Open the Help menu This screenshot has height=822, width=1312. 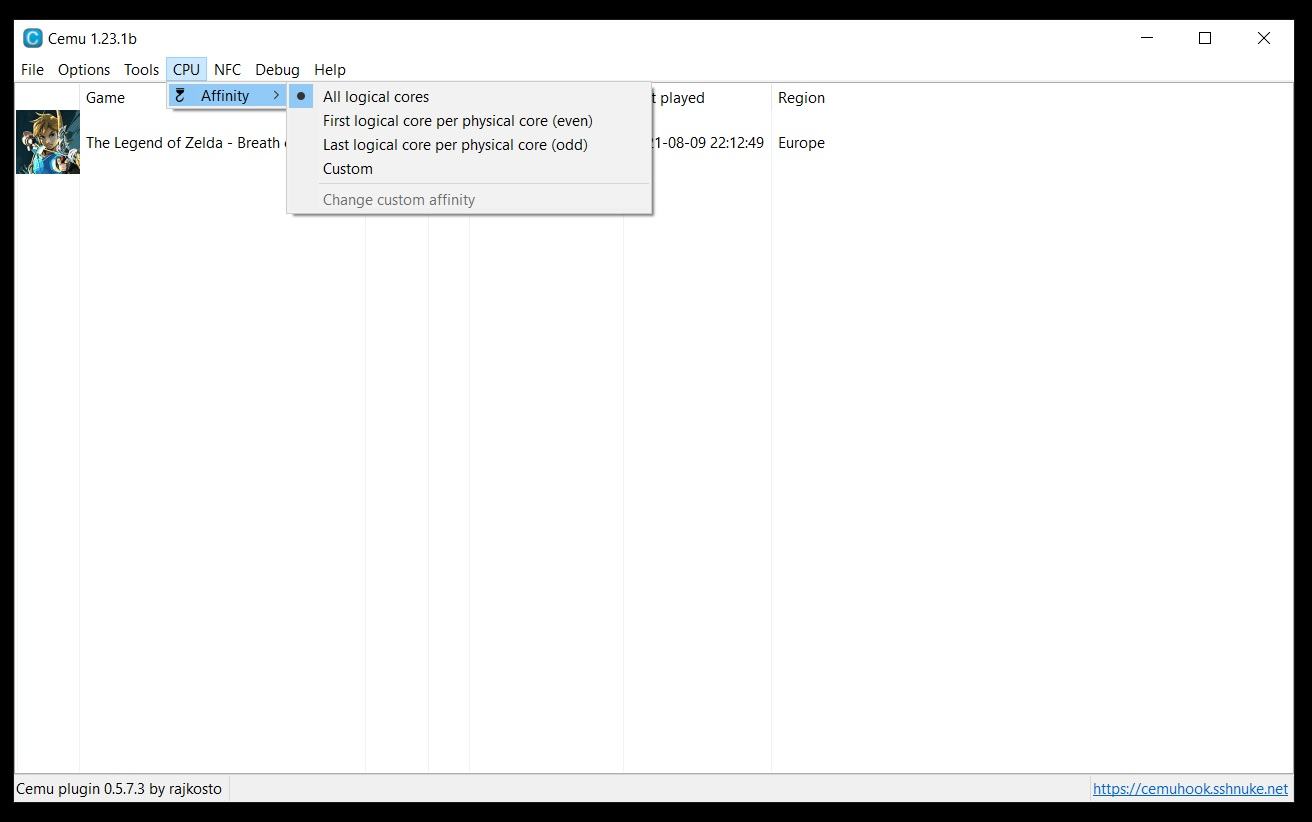point(330,70)
